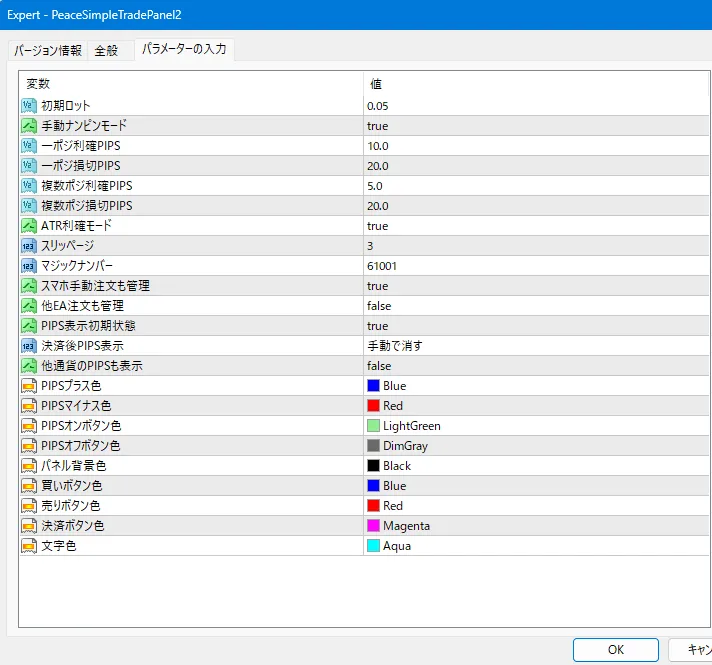Select the パラメーターの入力 tab
This screenshot has height=665, width=712.
[184, 49]
